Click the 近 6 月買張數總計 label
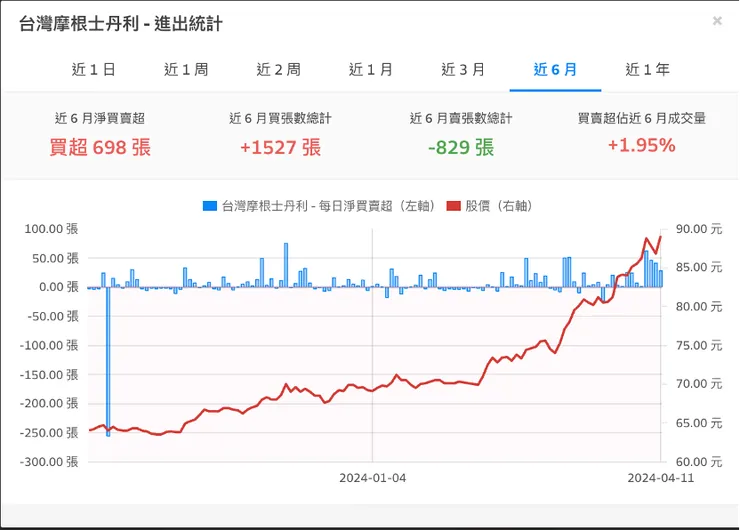 (x=280, y=118)
